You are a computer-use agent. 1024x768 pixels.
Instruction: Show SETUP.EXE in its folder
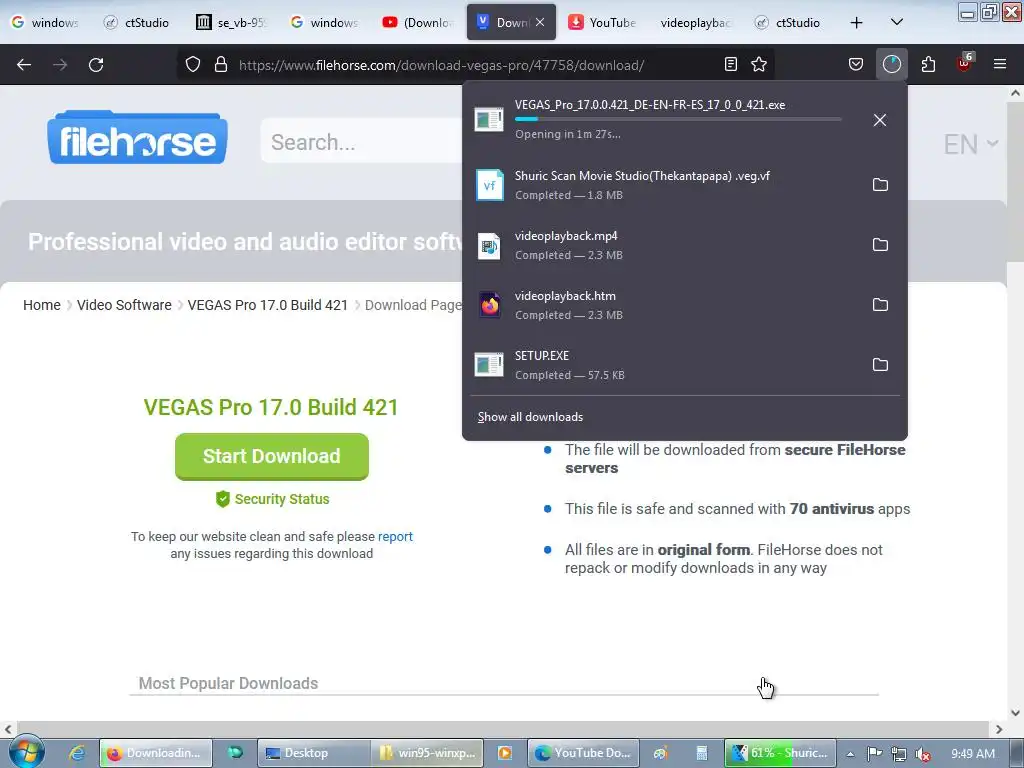(x=880, y=364)
